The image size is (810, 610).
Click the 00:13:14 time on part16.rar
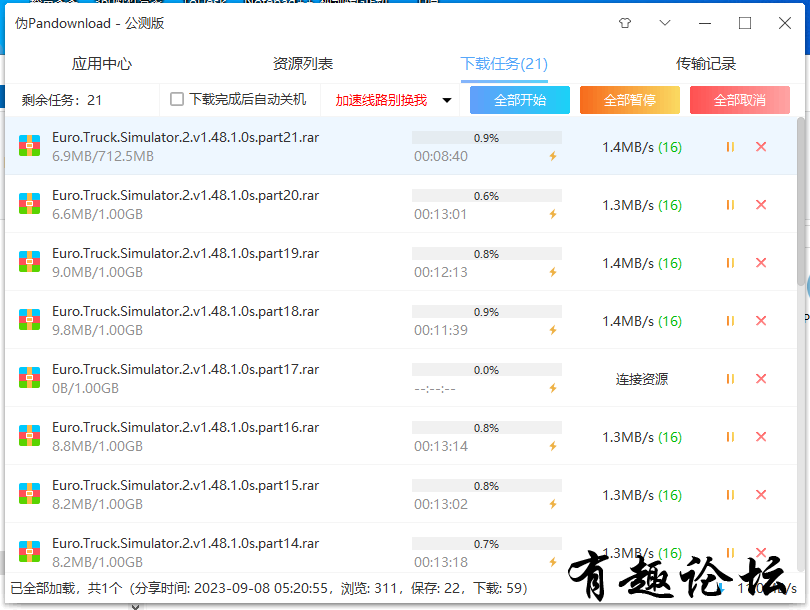tap(441, 446)
